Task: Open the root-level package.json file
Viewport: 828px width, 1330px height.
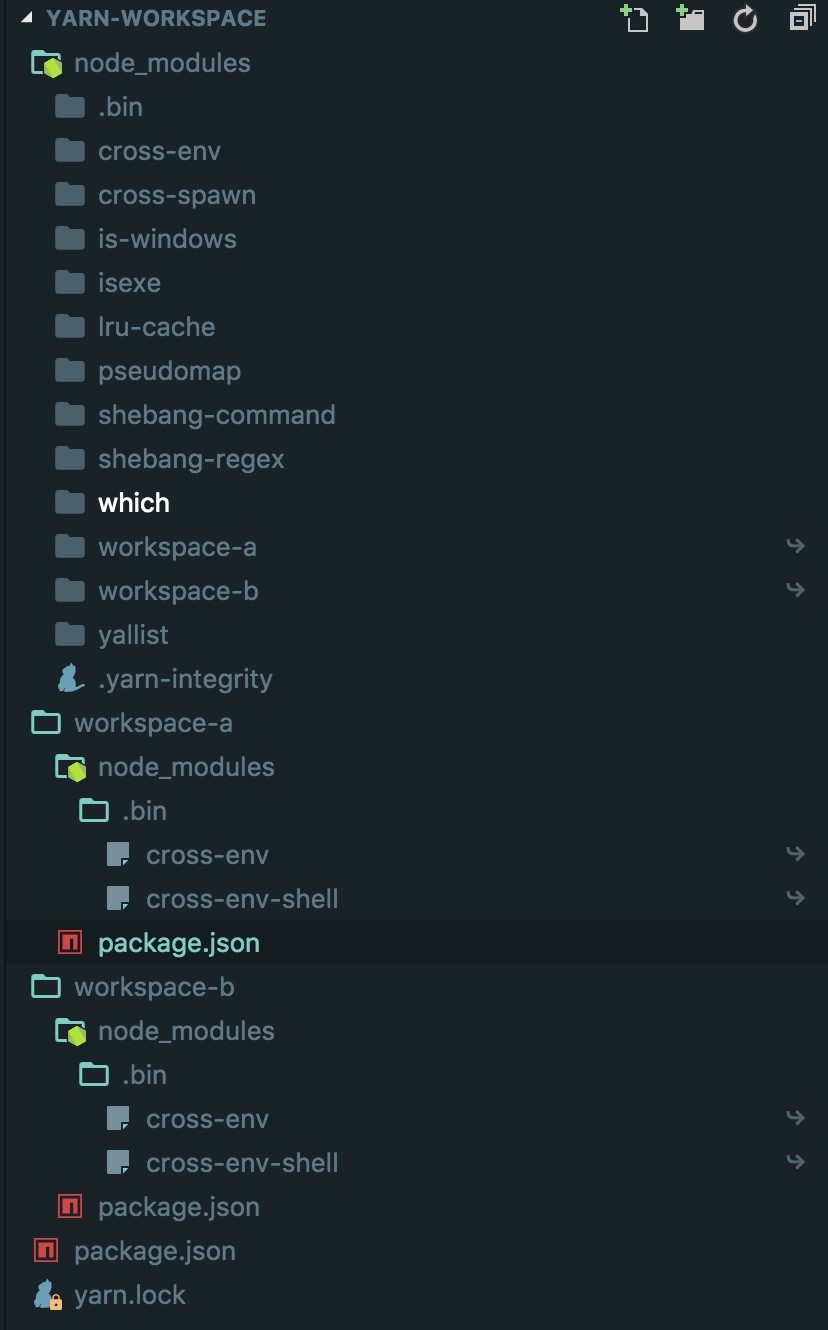Action: (154, 1251)
